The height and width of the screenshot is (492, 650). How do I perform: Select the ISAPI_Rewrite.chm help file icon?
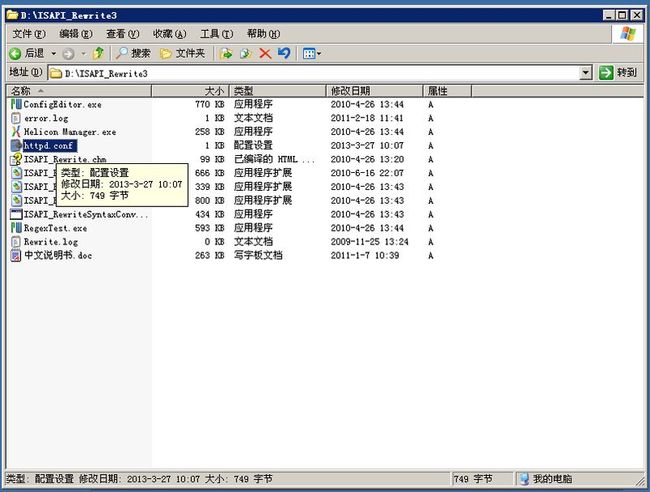(x=16, y=159)
